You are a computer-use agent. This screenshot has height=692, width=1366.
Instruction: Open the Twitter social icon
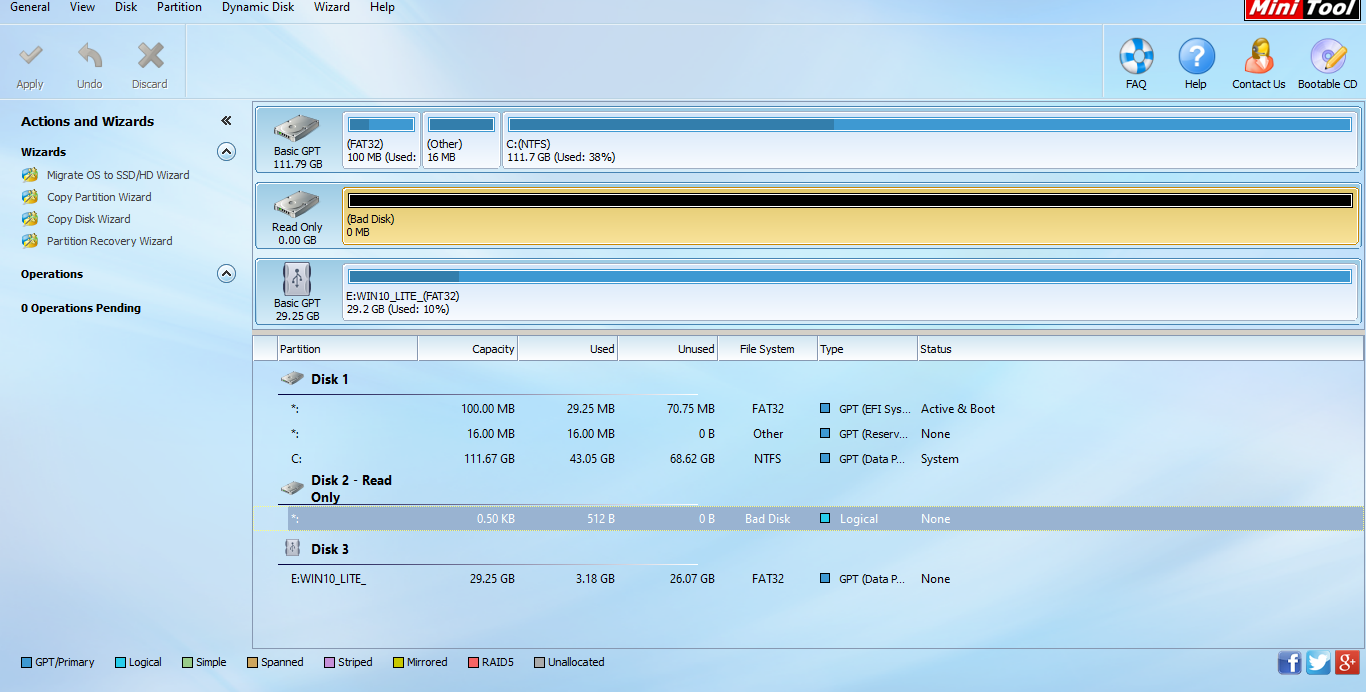click(1318, 662)
